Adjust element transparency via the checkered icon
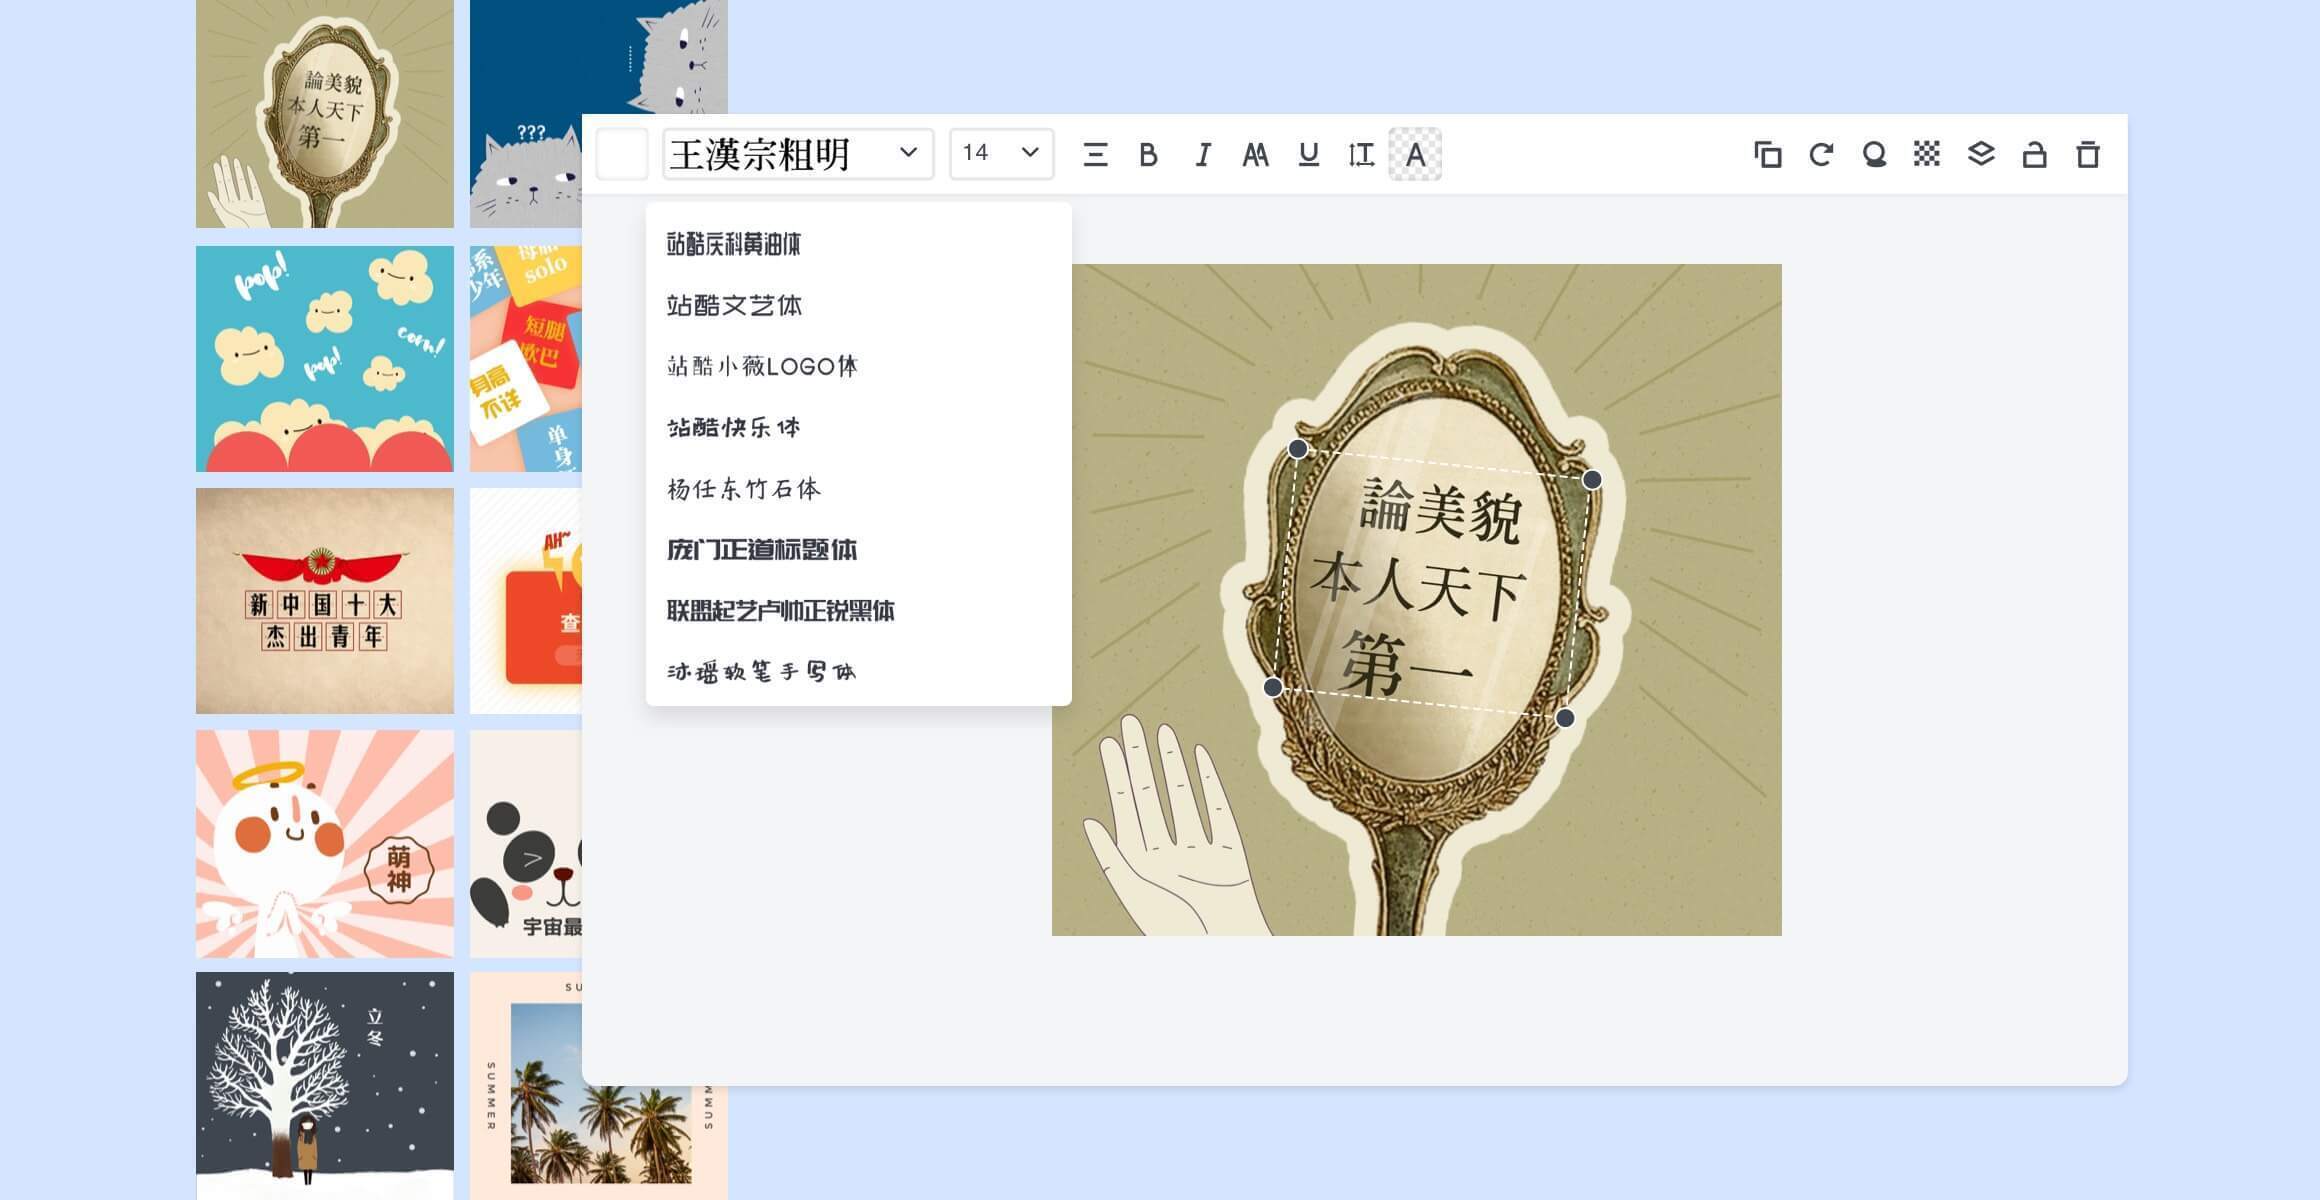The width and height of the screenshot is (2320, 1200). 1925,155
